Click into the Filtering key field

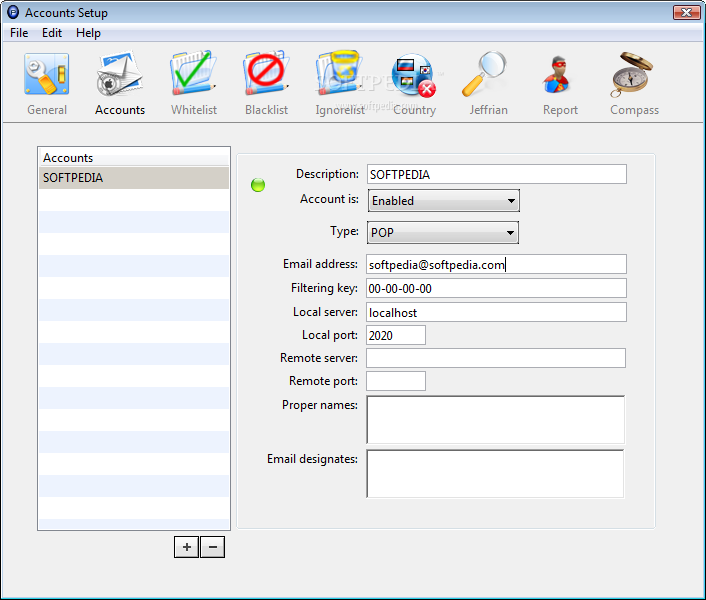pyautogui.click(x=496, y=288)
